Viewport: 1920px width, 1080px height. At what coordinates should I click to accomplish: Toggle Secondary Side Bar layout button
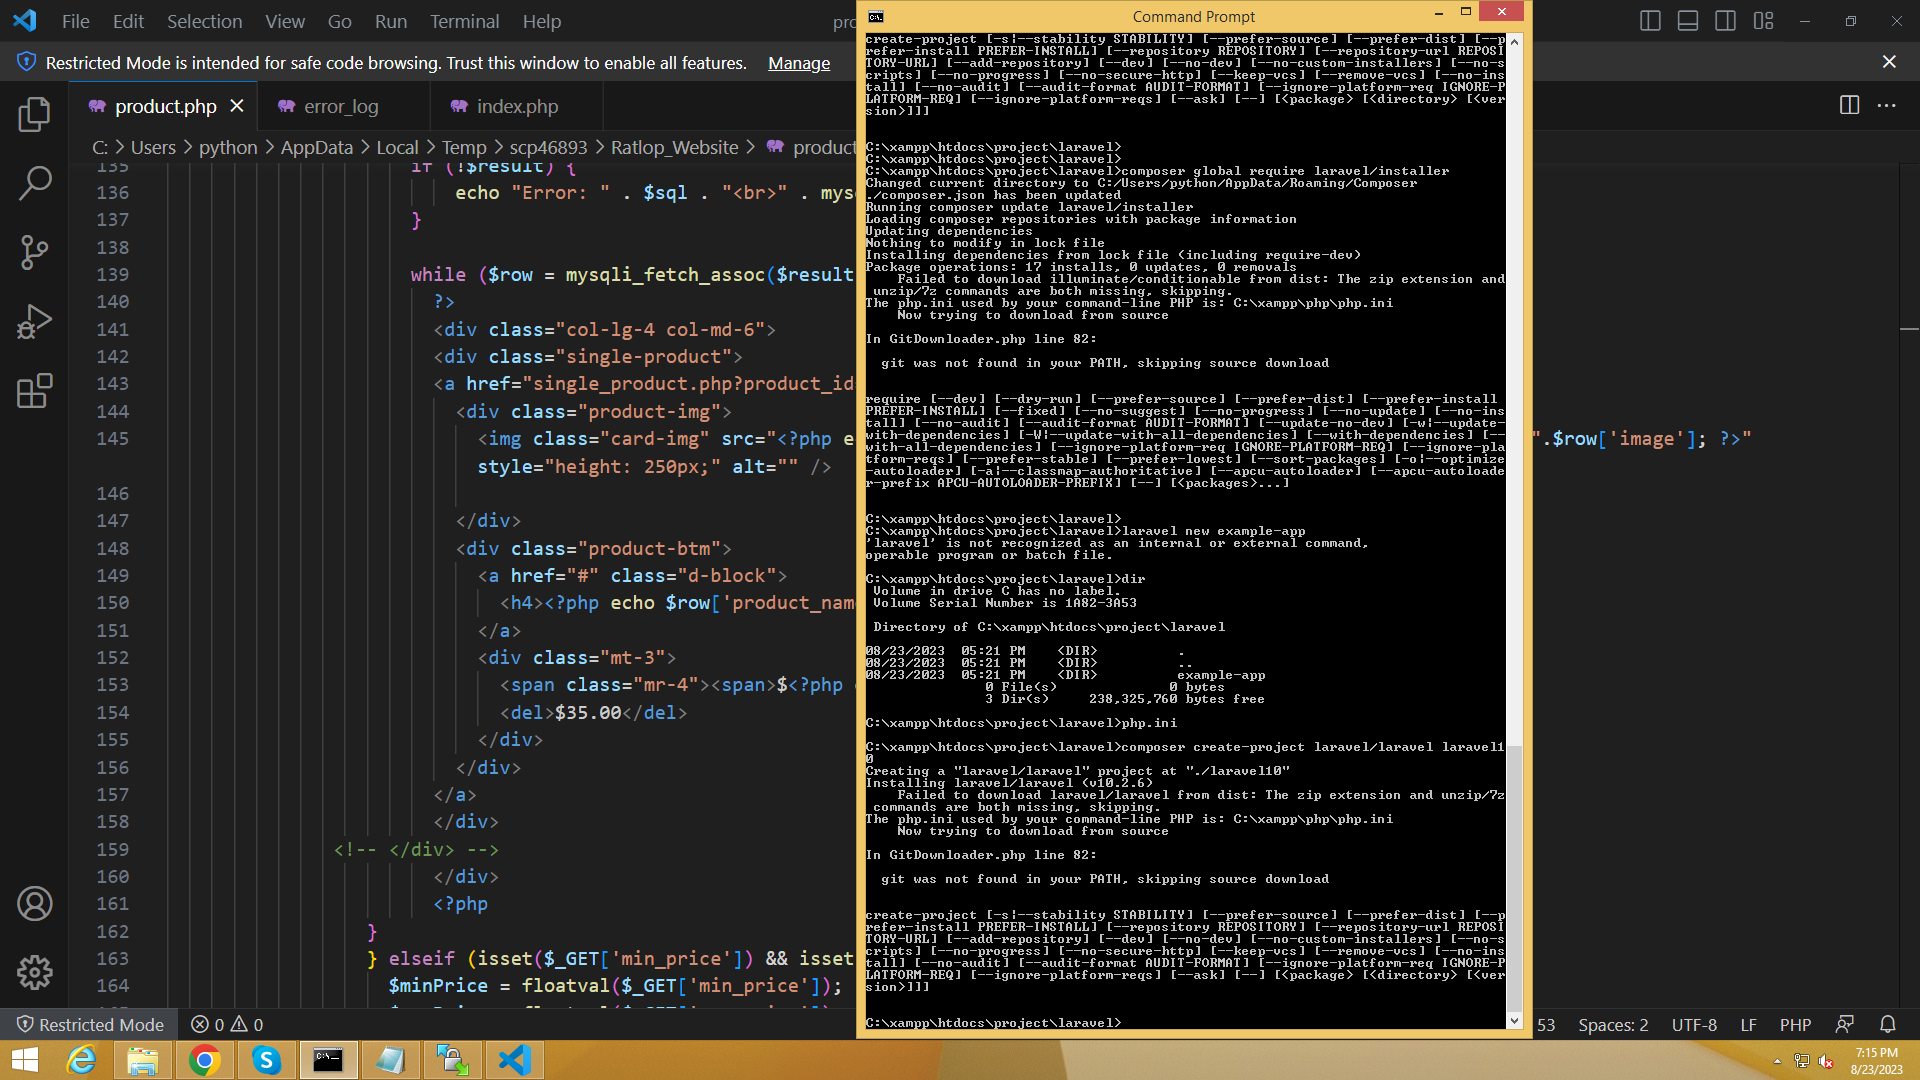tap(1725, 21)
